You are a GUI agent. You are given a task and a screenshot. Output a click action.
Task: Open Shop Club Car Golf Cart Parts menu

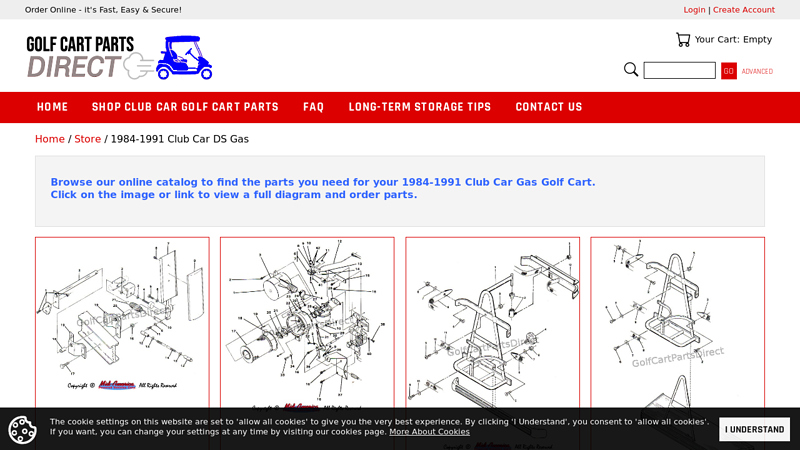(185, 107)
